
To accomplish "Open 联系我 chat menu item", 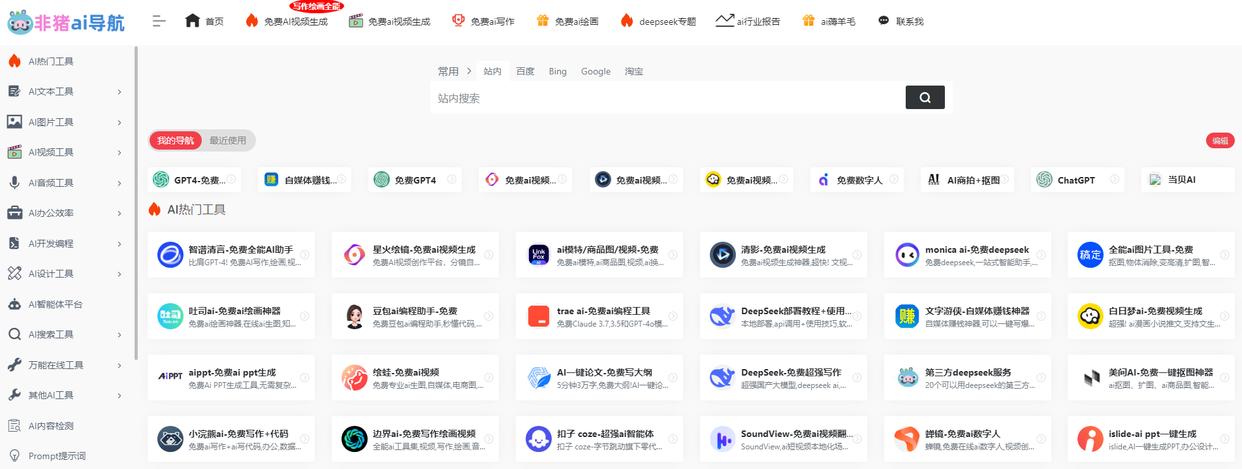I will coord(900,21).
